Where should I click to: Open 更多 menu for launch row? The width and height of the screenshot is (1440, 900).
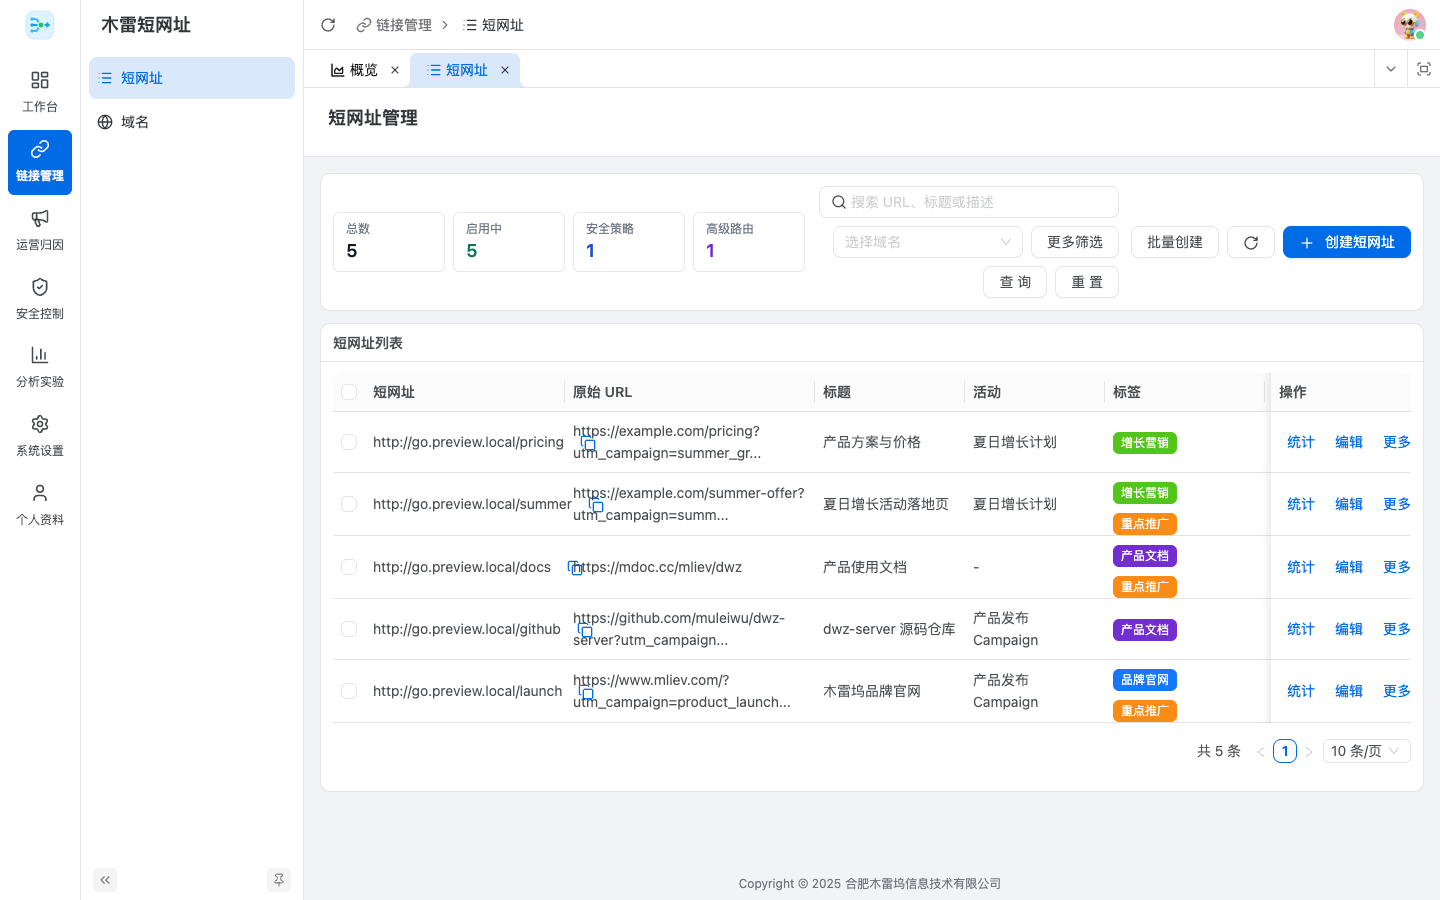tap(1397, 691)
